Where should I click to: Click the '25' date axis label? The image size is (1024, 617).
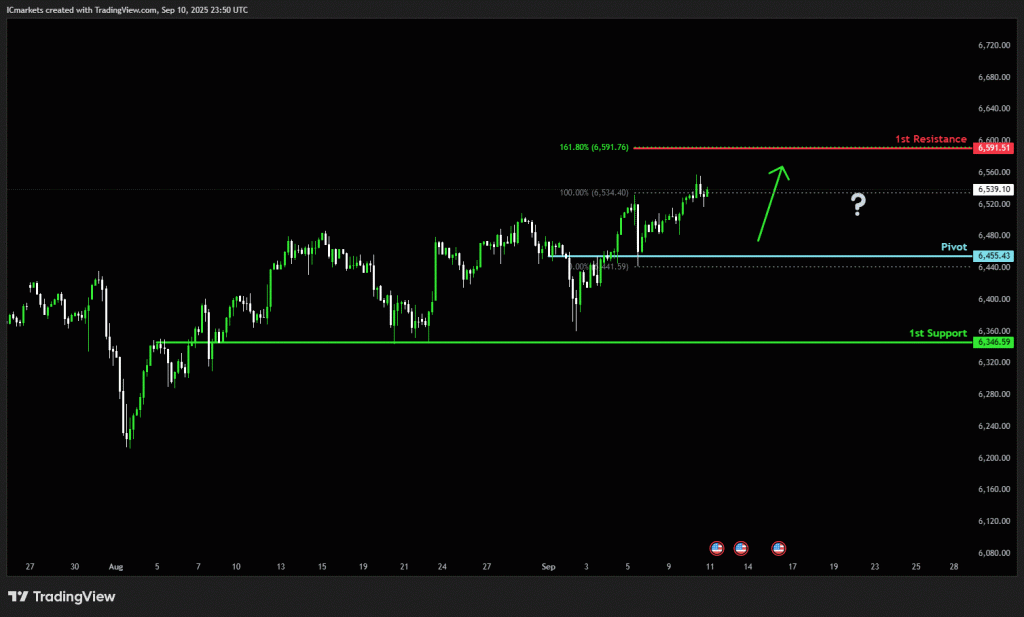[916, 567]
